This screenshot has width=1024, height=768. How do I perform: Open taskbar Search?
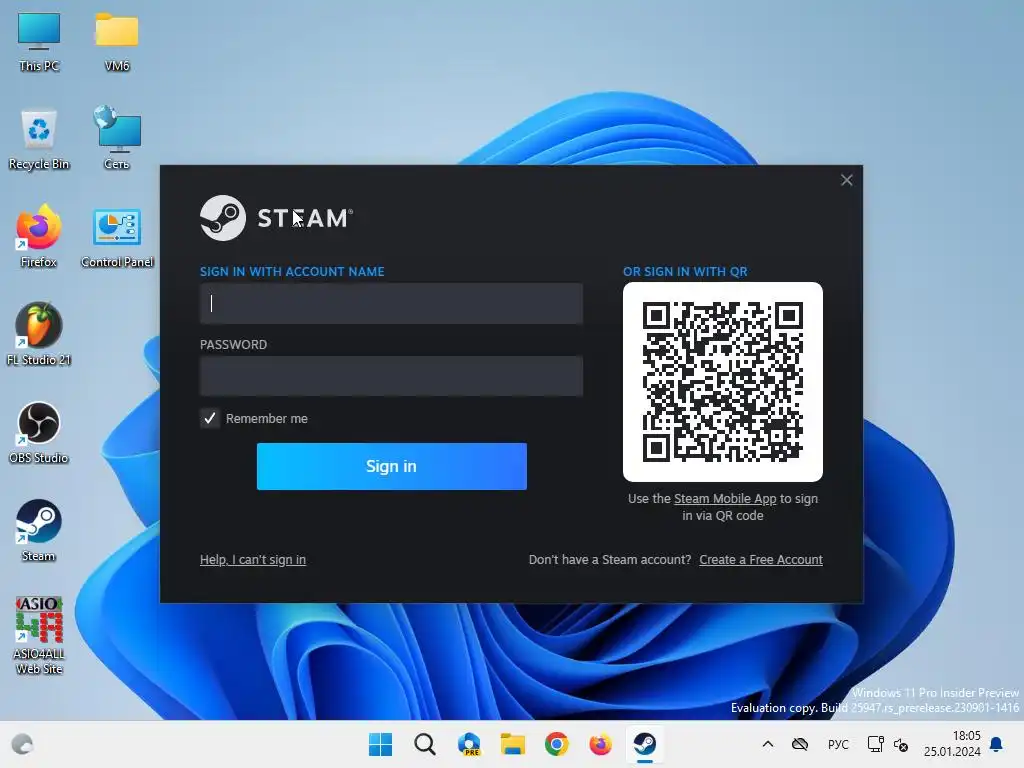click(x=424, y=744)
